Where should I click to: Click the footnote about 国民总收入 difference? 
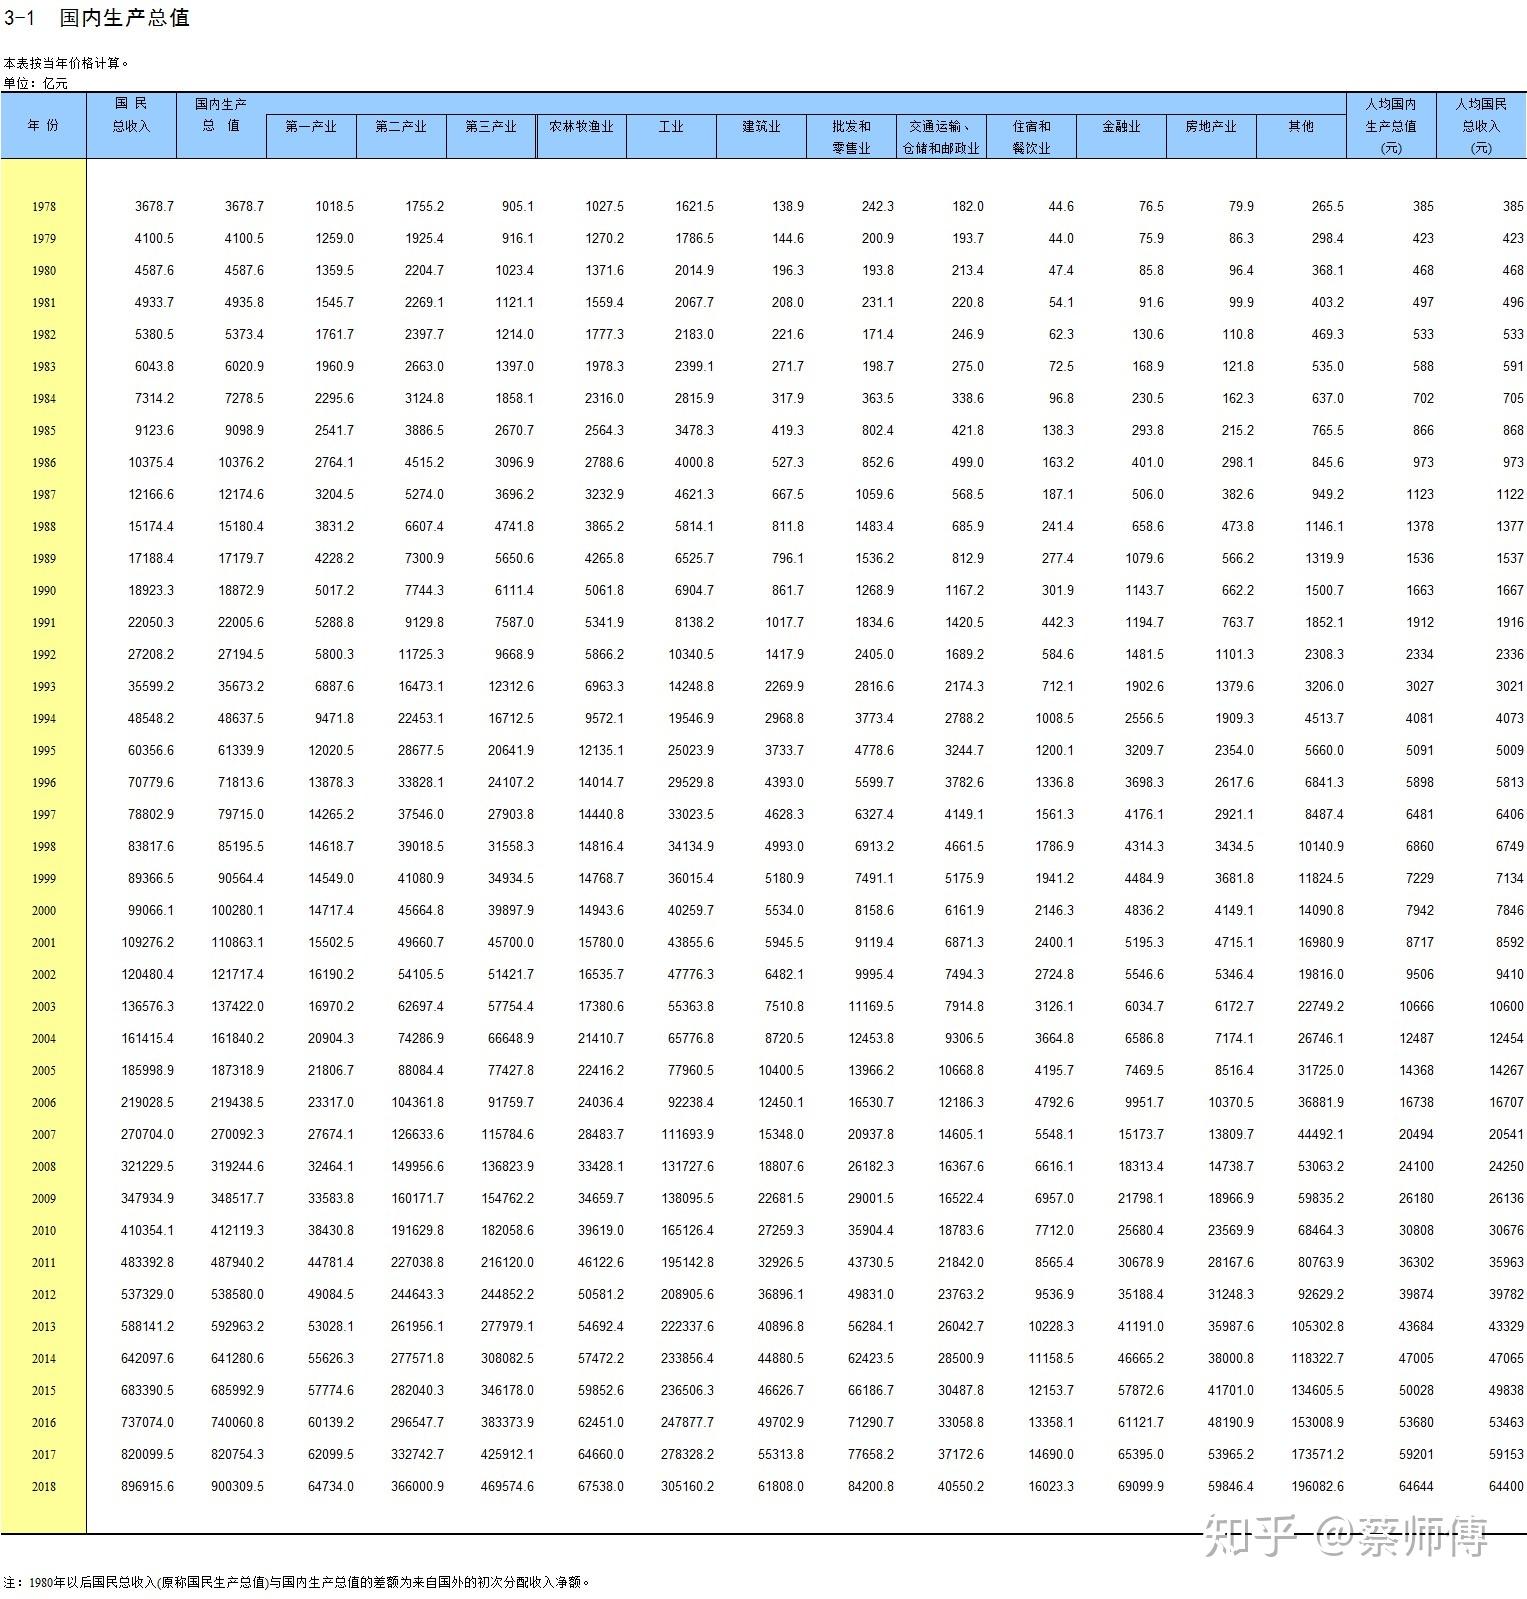click(x=296, y=1582)
